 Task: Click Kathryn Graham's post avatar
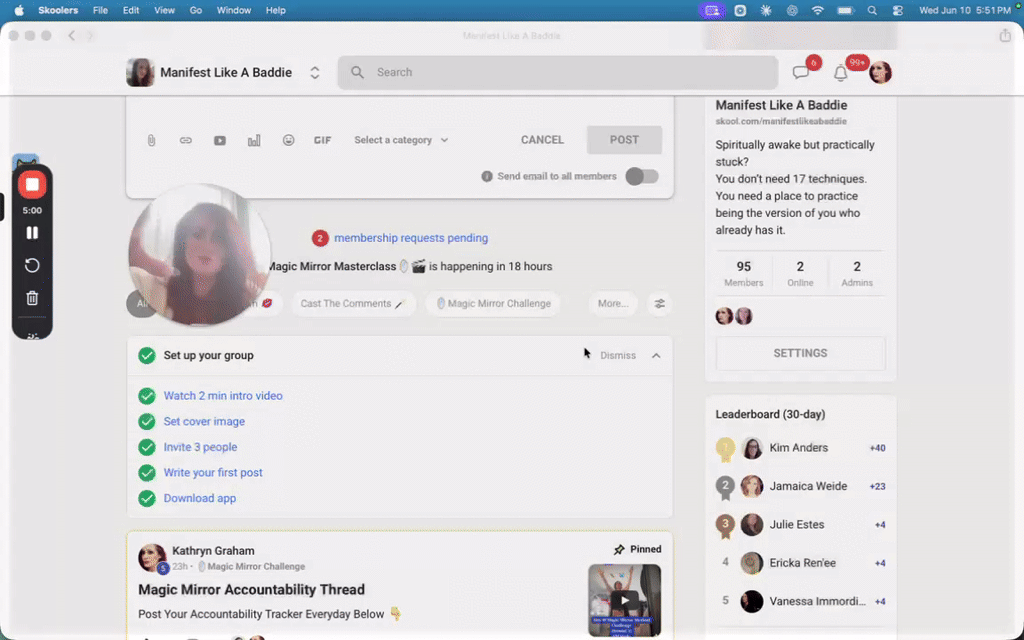click(152, 557)
